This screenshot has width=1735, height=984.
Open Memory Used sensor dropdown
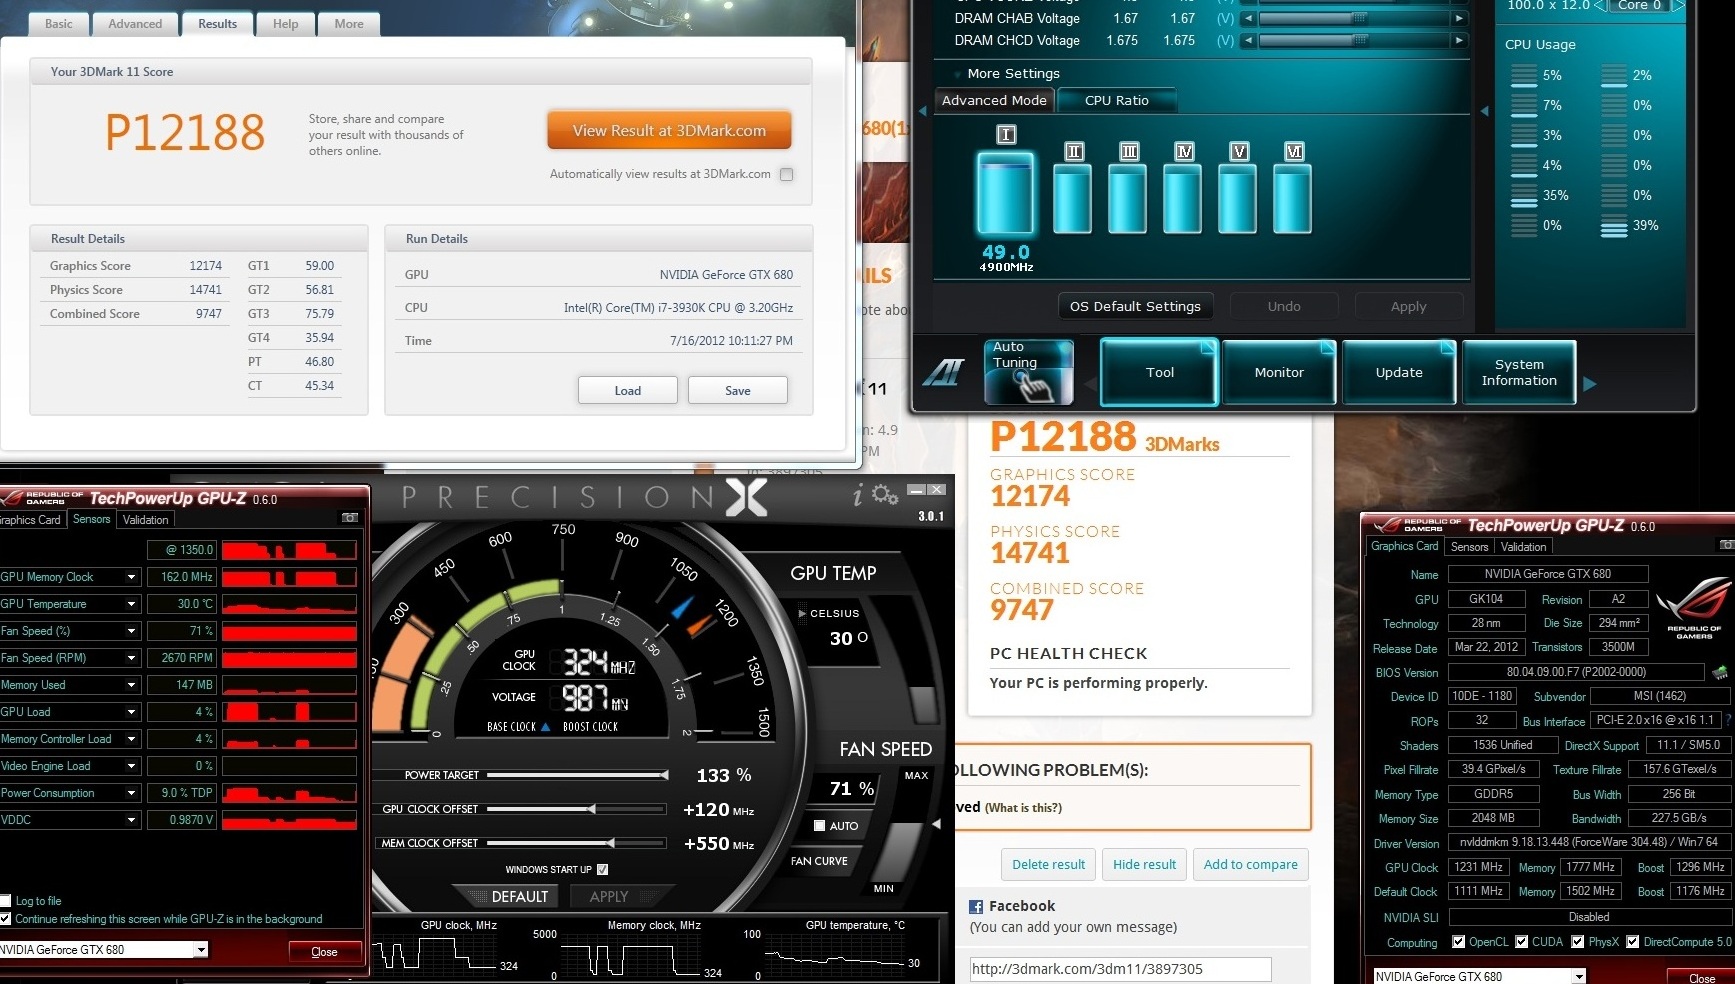point(131,685)
